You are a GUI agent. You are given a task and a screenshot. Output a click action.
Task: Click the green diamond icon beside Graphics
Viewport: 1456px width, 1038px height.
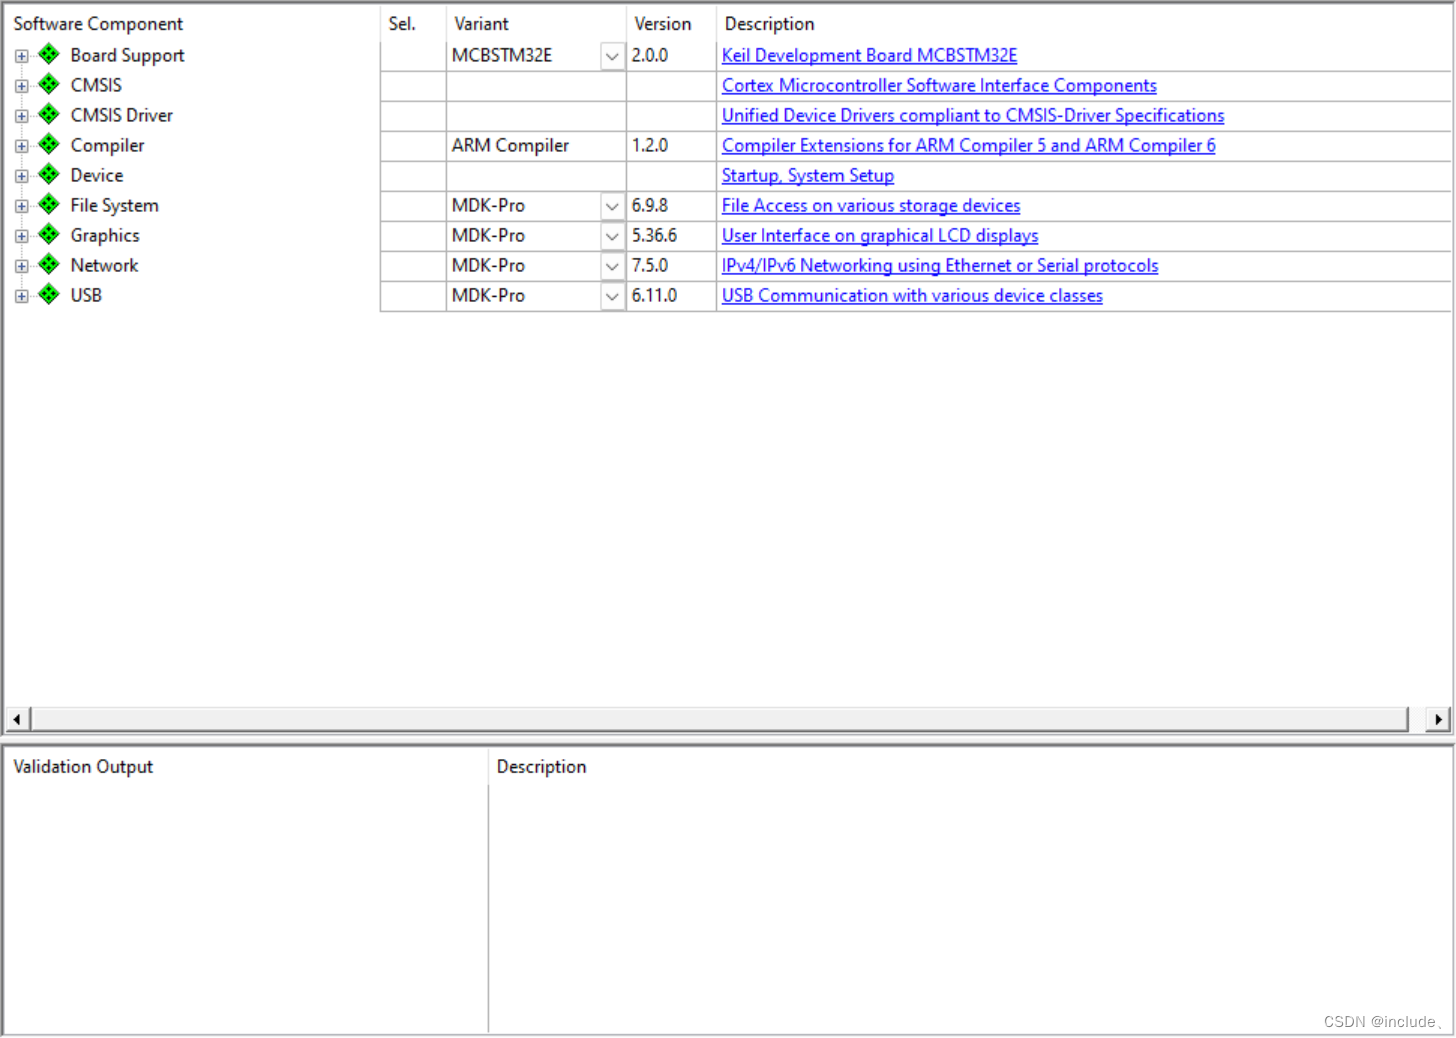click(49, 234)
